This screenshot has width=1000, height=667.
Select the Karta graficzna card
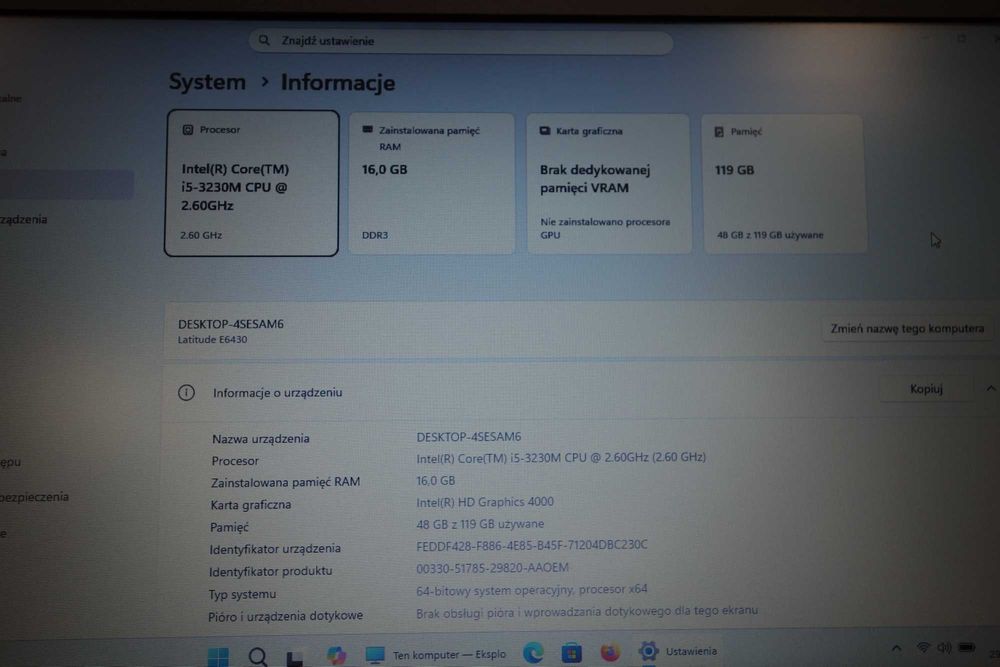pyautogui.click(x=608, y=184)
